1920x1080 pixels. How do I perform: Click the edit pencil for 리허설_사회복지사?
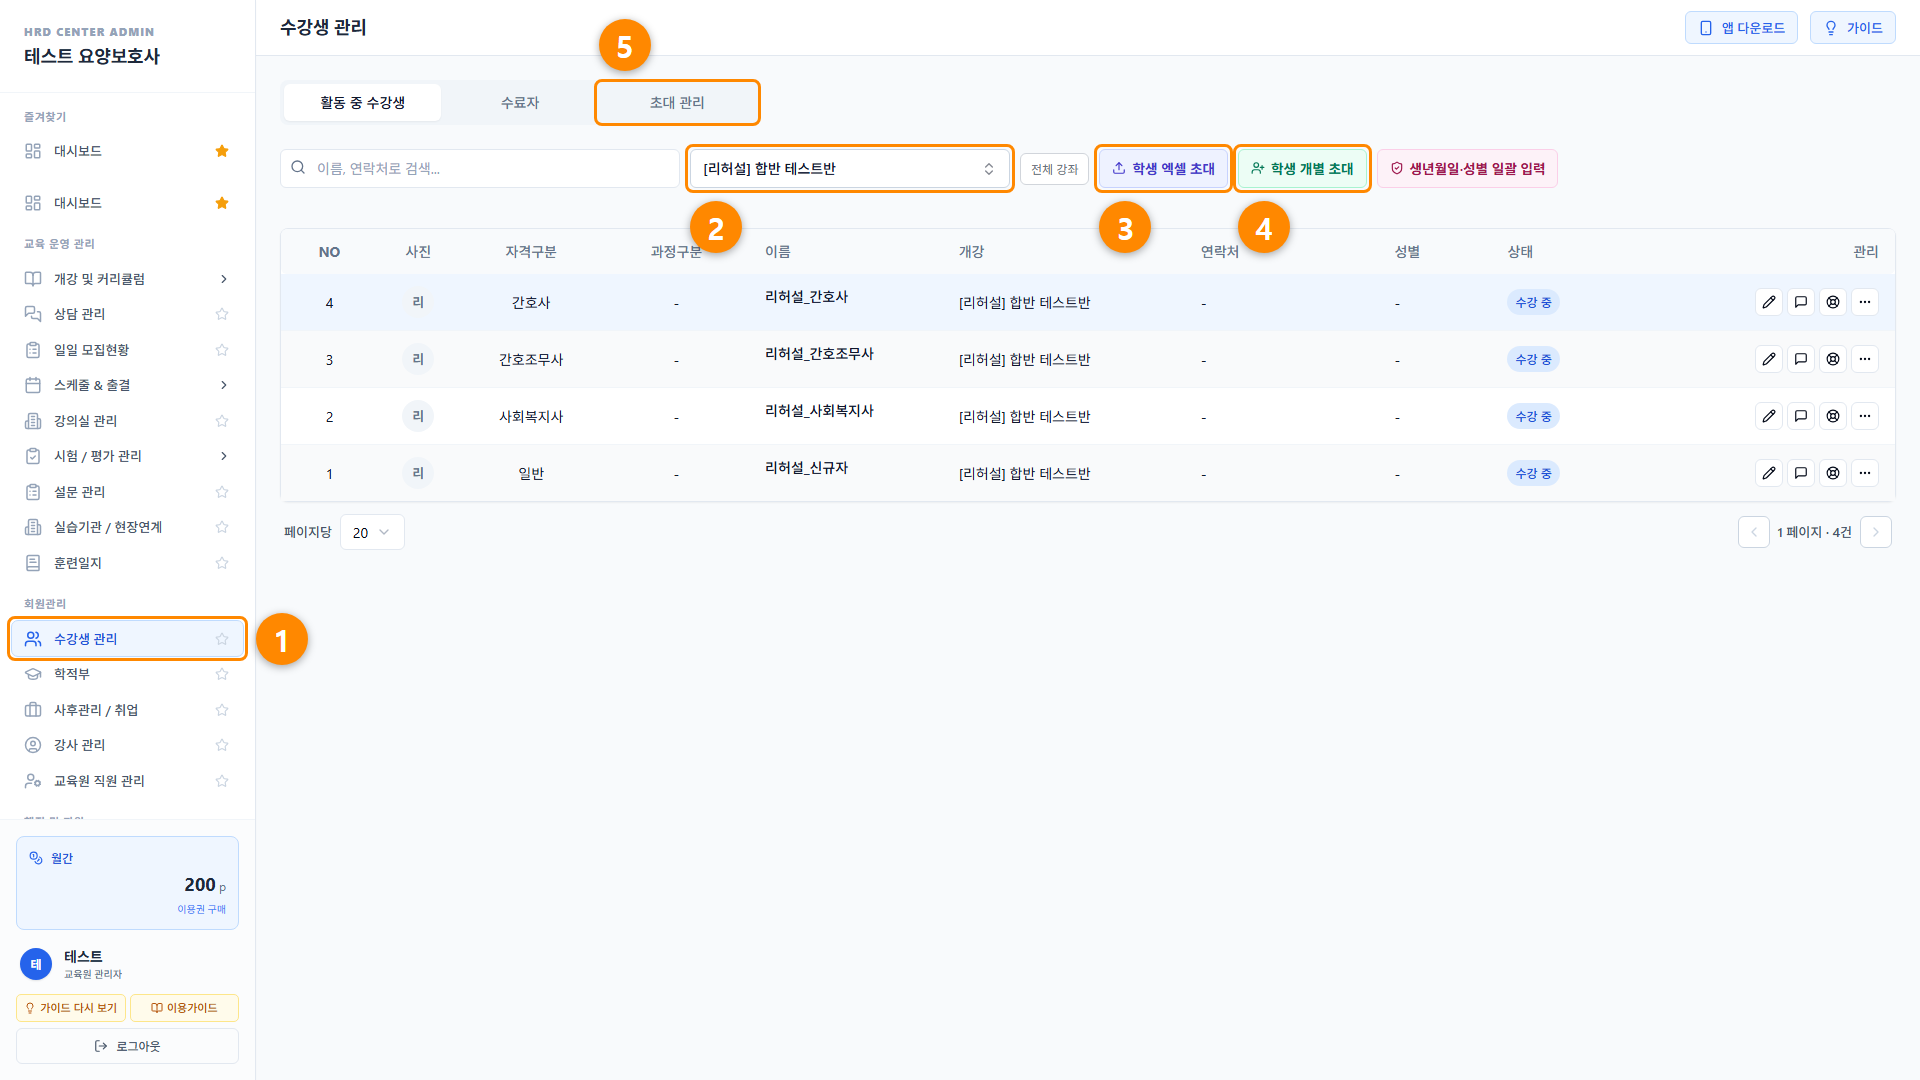[x=1769, y=416]
